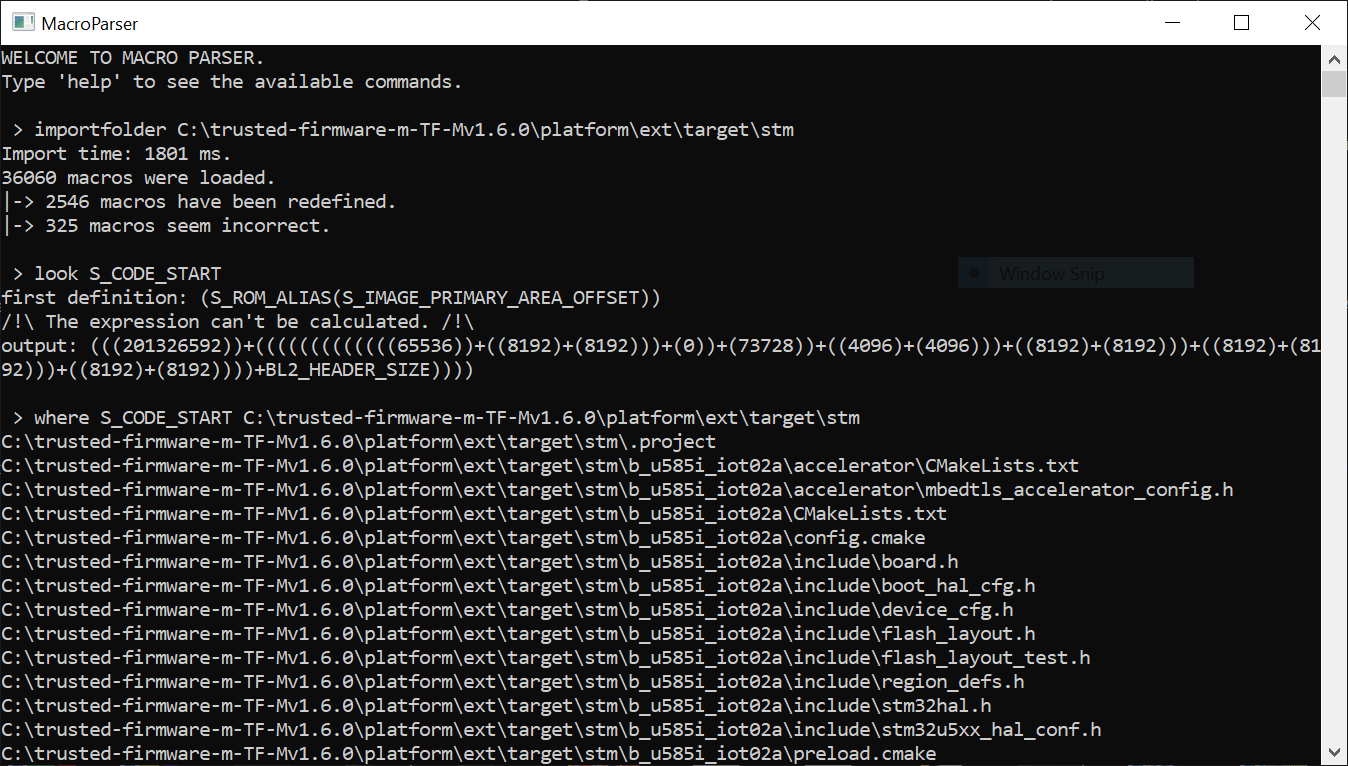Click the 'WELCOME TO MACRO PARSER.' line
The height and width of the screenshot is (766, 1348).
click(133, 58)
